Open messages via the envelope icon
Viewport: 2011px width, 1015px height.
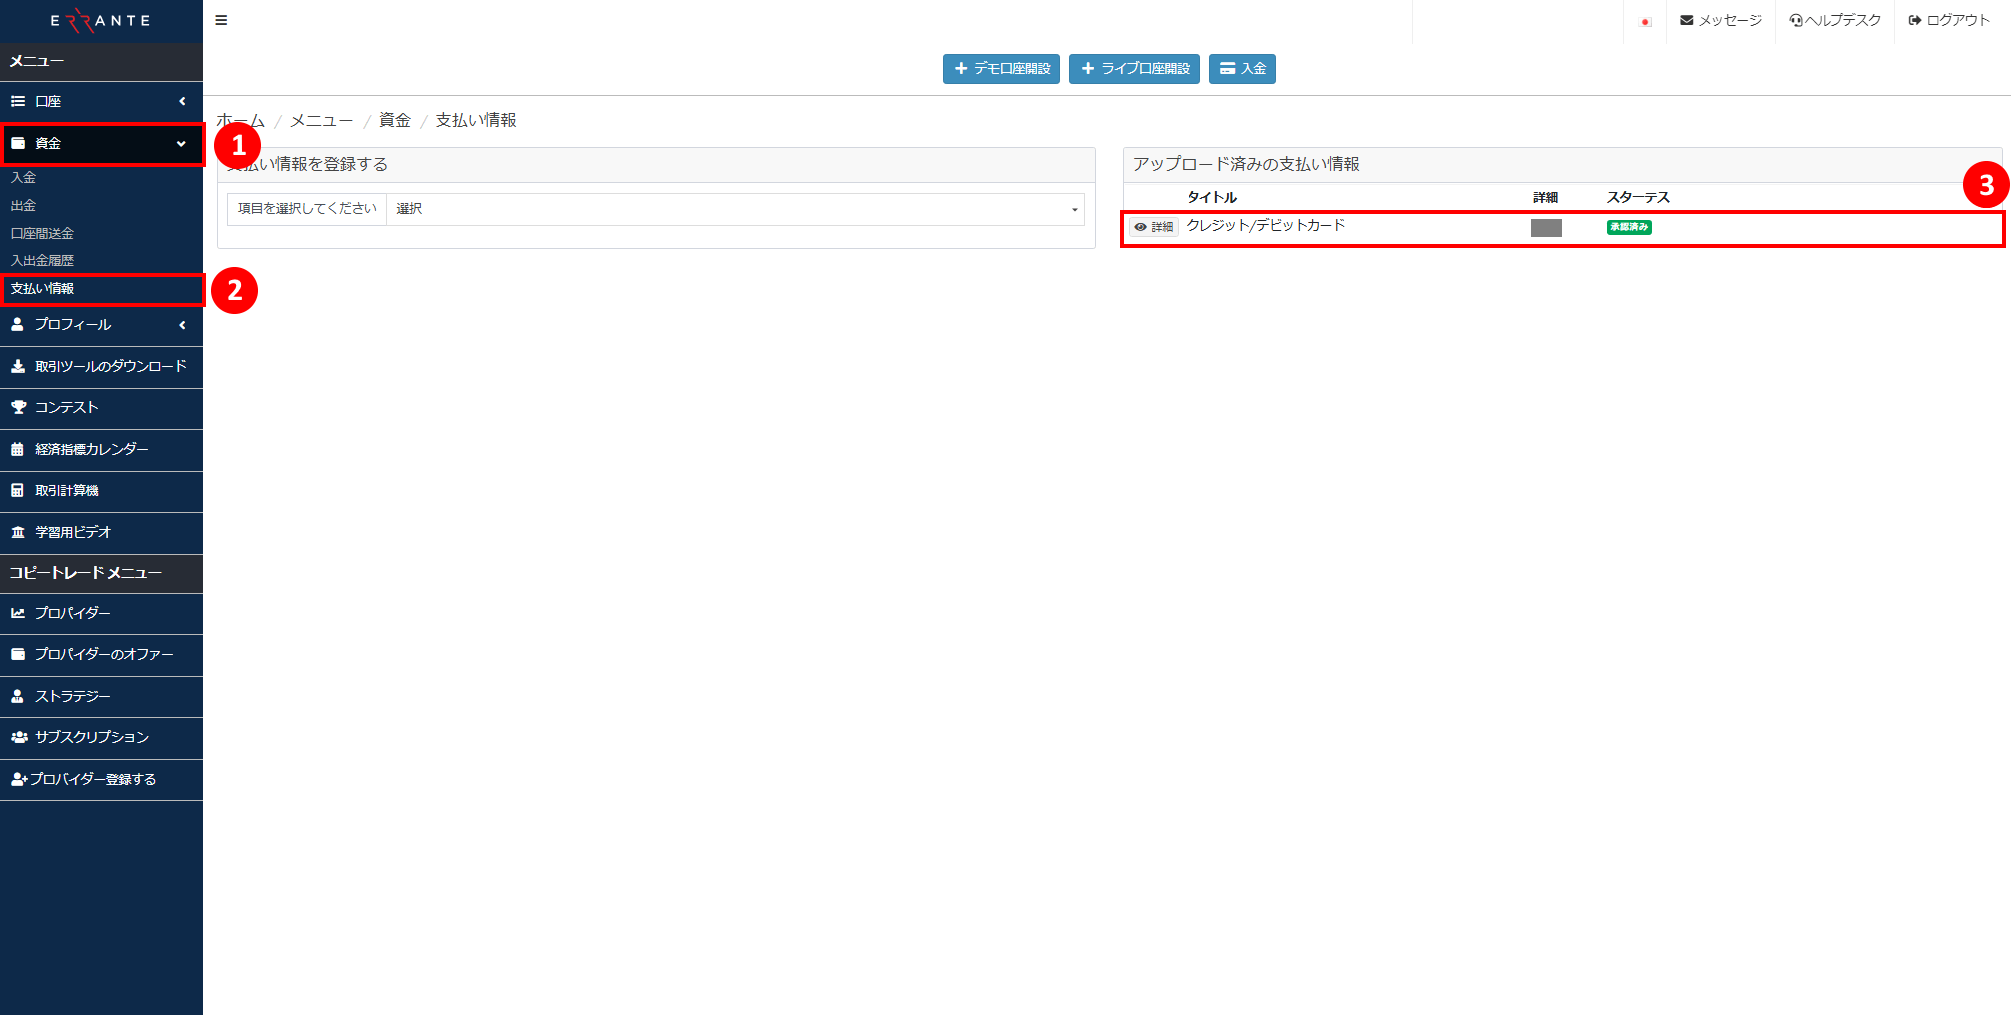pos(1686,20)
